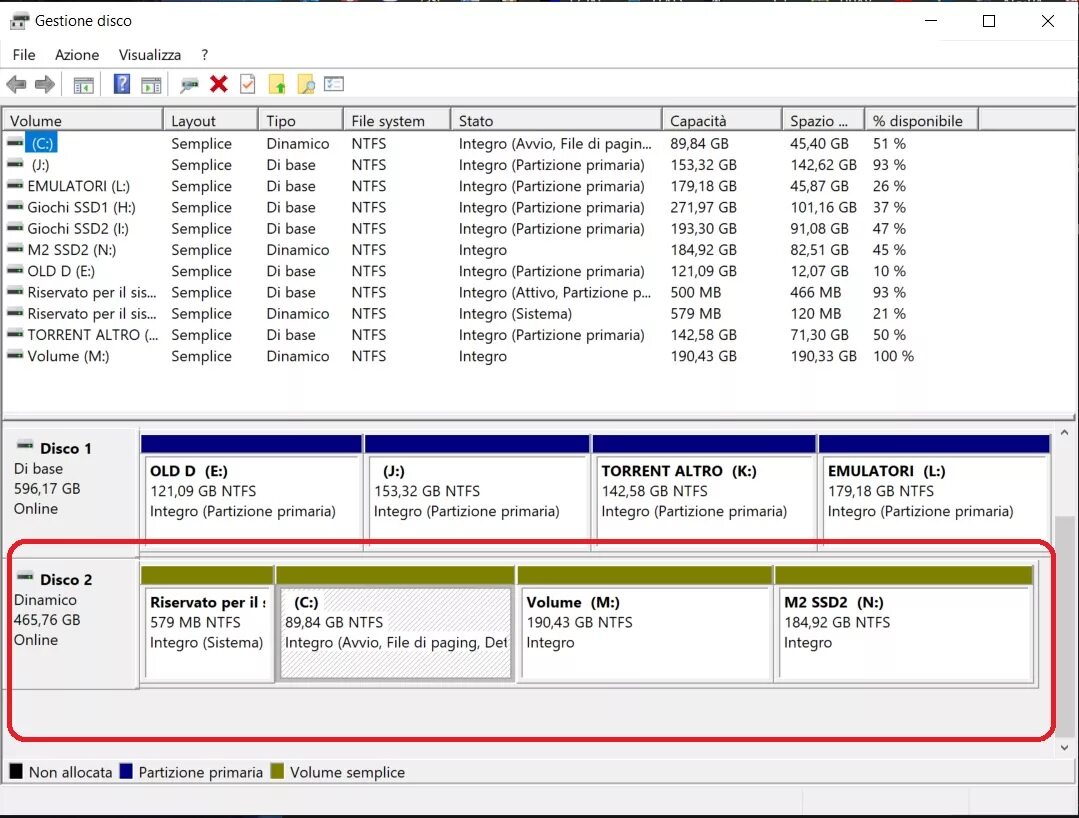Screen dimensions: 1079x818
Task: Sort by the File system column header
Action: click(x=397, y=120)
